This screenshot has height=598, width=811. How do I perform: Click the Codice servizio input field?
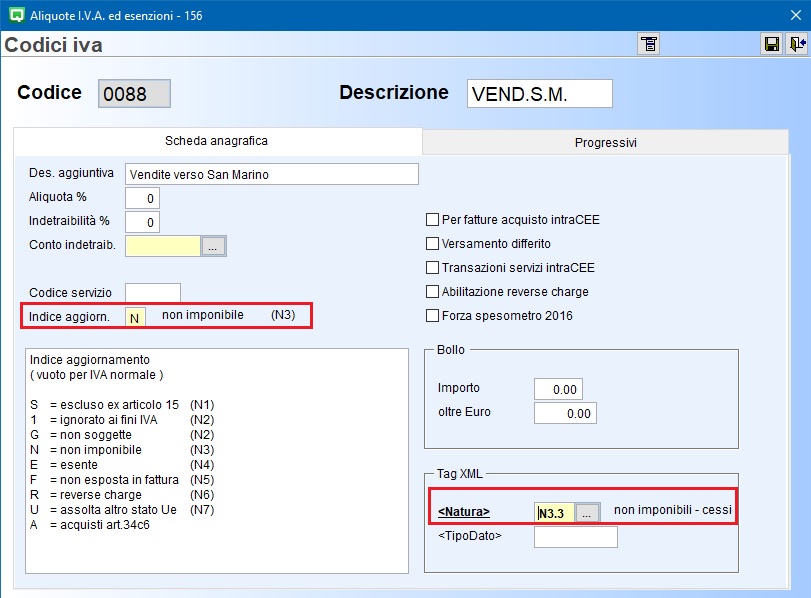[153, 292]
